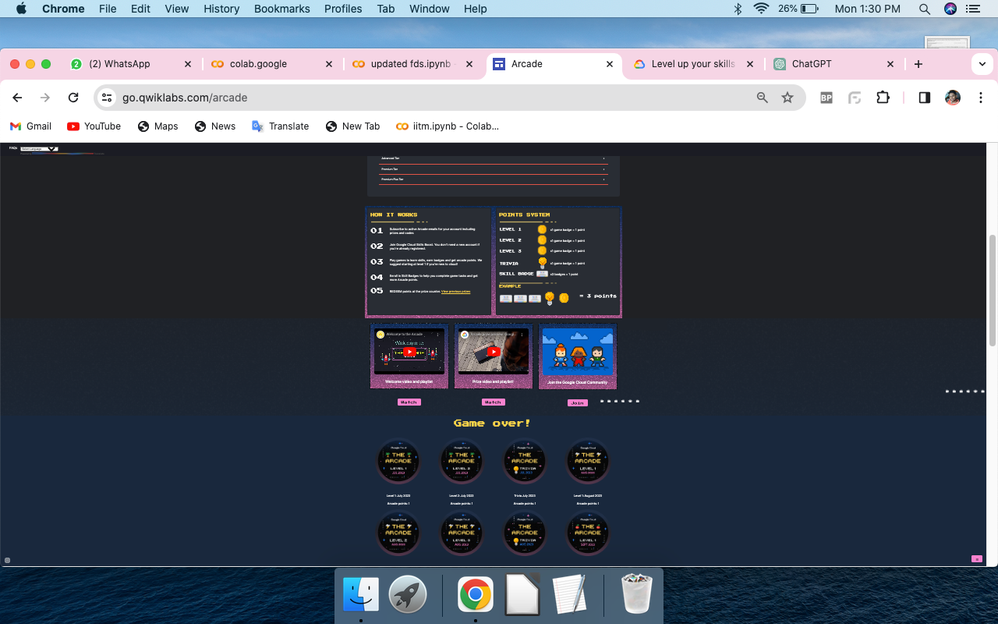Switch to the colab.google tab

click(x=272, y=64)
